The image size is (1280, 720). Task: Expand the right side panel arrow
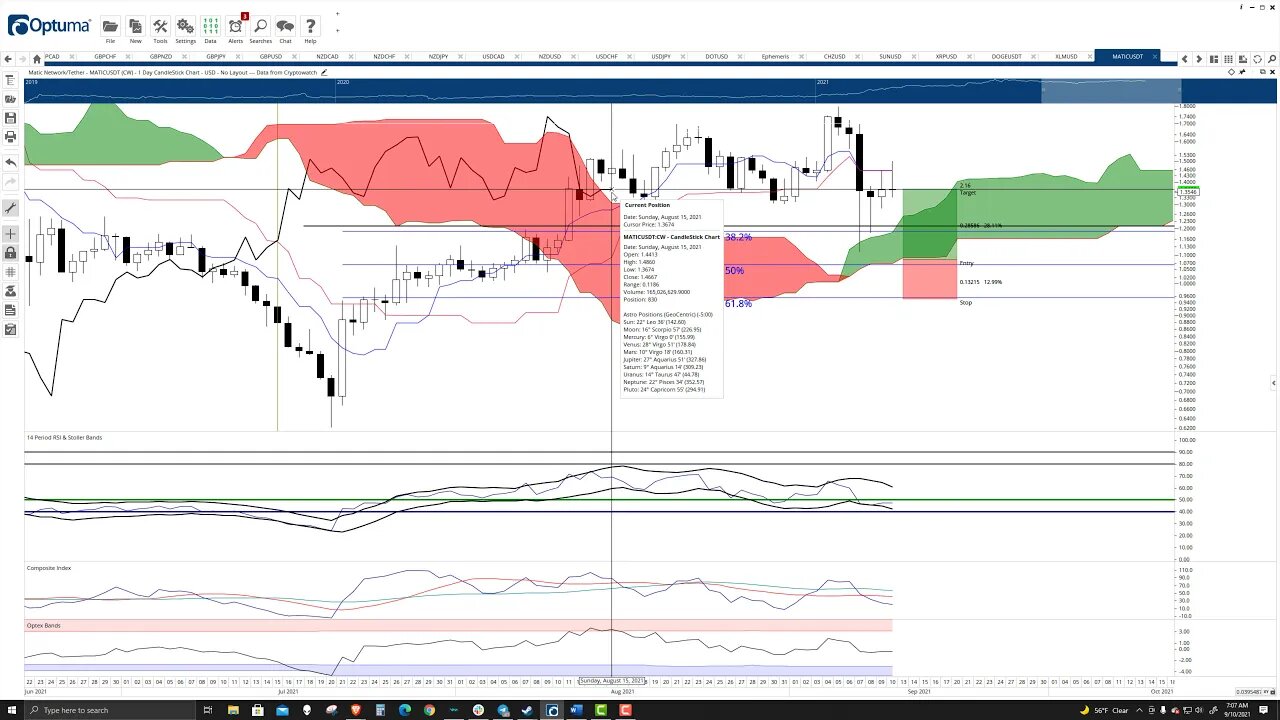tap(1273, 383)
